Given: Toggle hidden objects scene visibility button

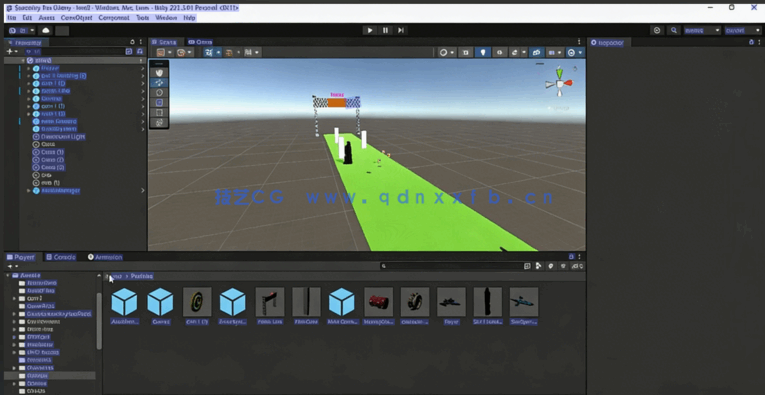Looking at the screenshot, I should [536, 52].
